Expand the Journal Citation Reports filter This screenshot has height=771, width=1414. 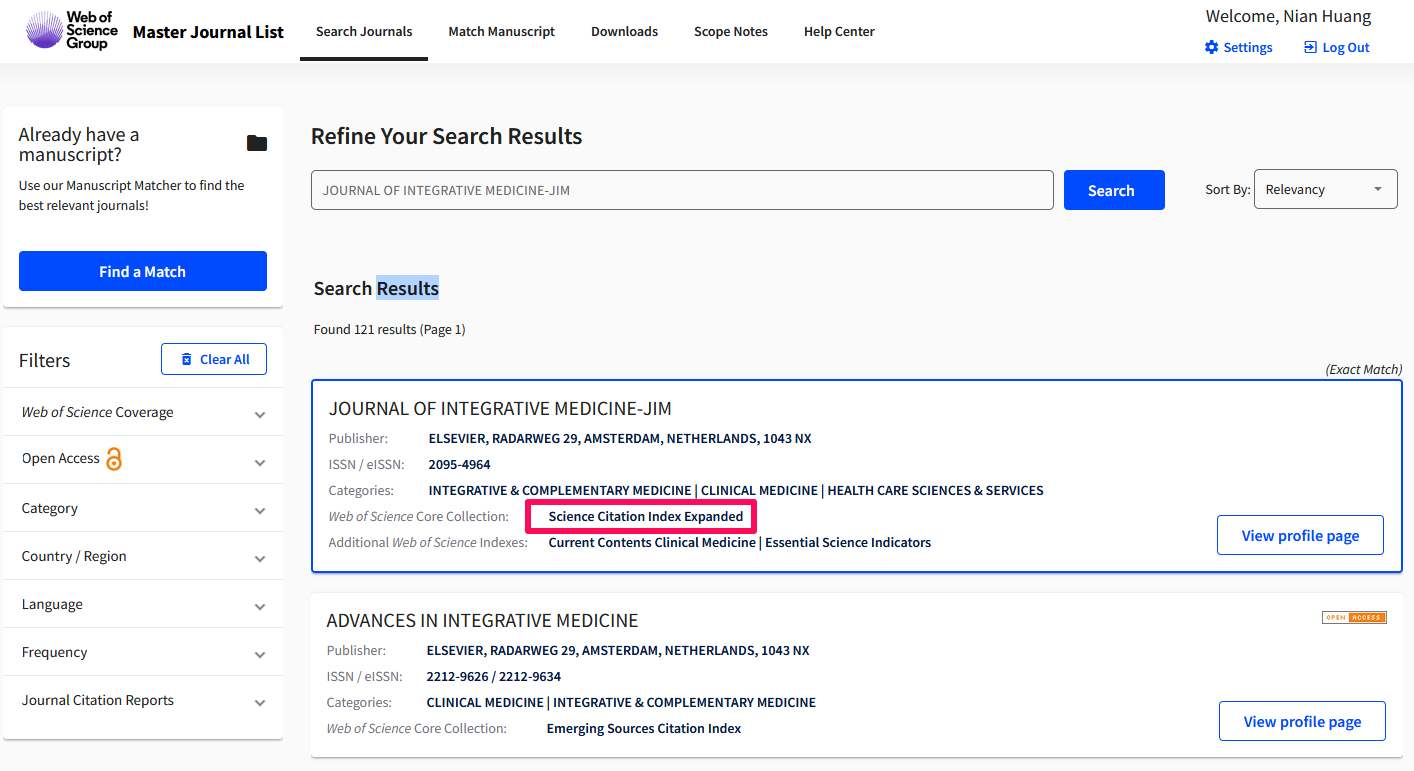coord(260,702)
